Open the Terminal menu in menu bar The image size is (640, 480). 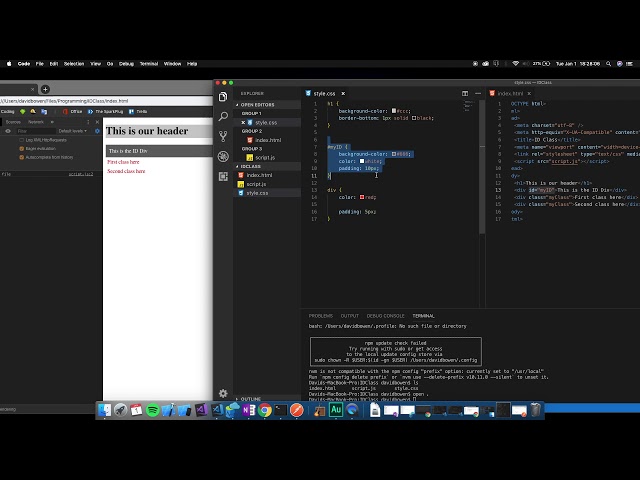pos(149,64)
